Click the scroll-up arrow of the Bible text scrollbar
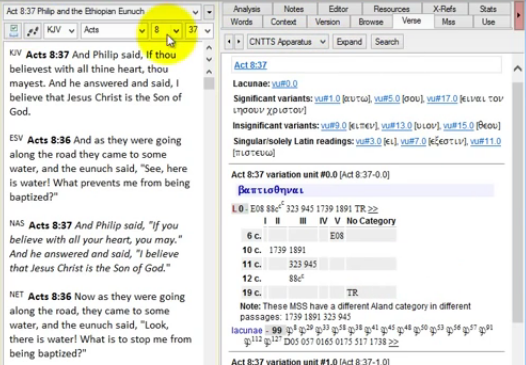526x365 pixels. click(209, 71)
